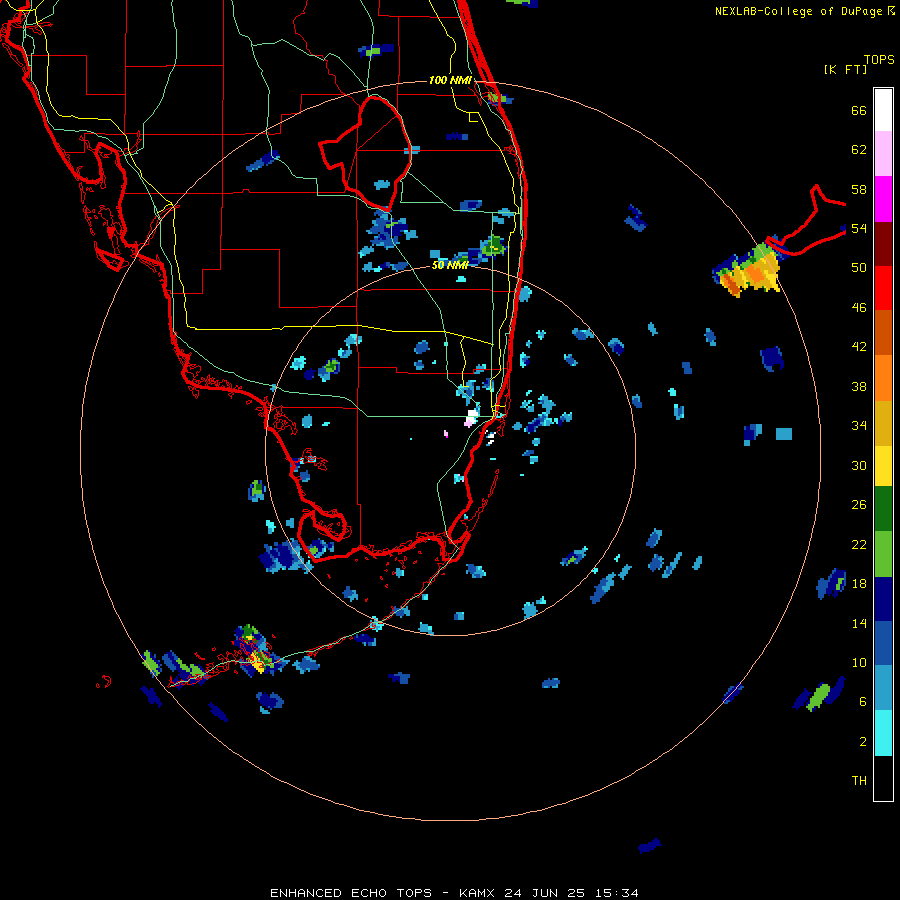This screenshot has width=900, height=900.
Task: Click the [K FT] unit label
Action: 845,69
